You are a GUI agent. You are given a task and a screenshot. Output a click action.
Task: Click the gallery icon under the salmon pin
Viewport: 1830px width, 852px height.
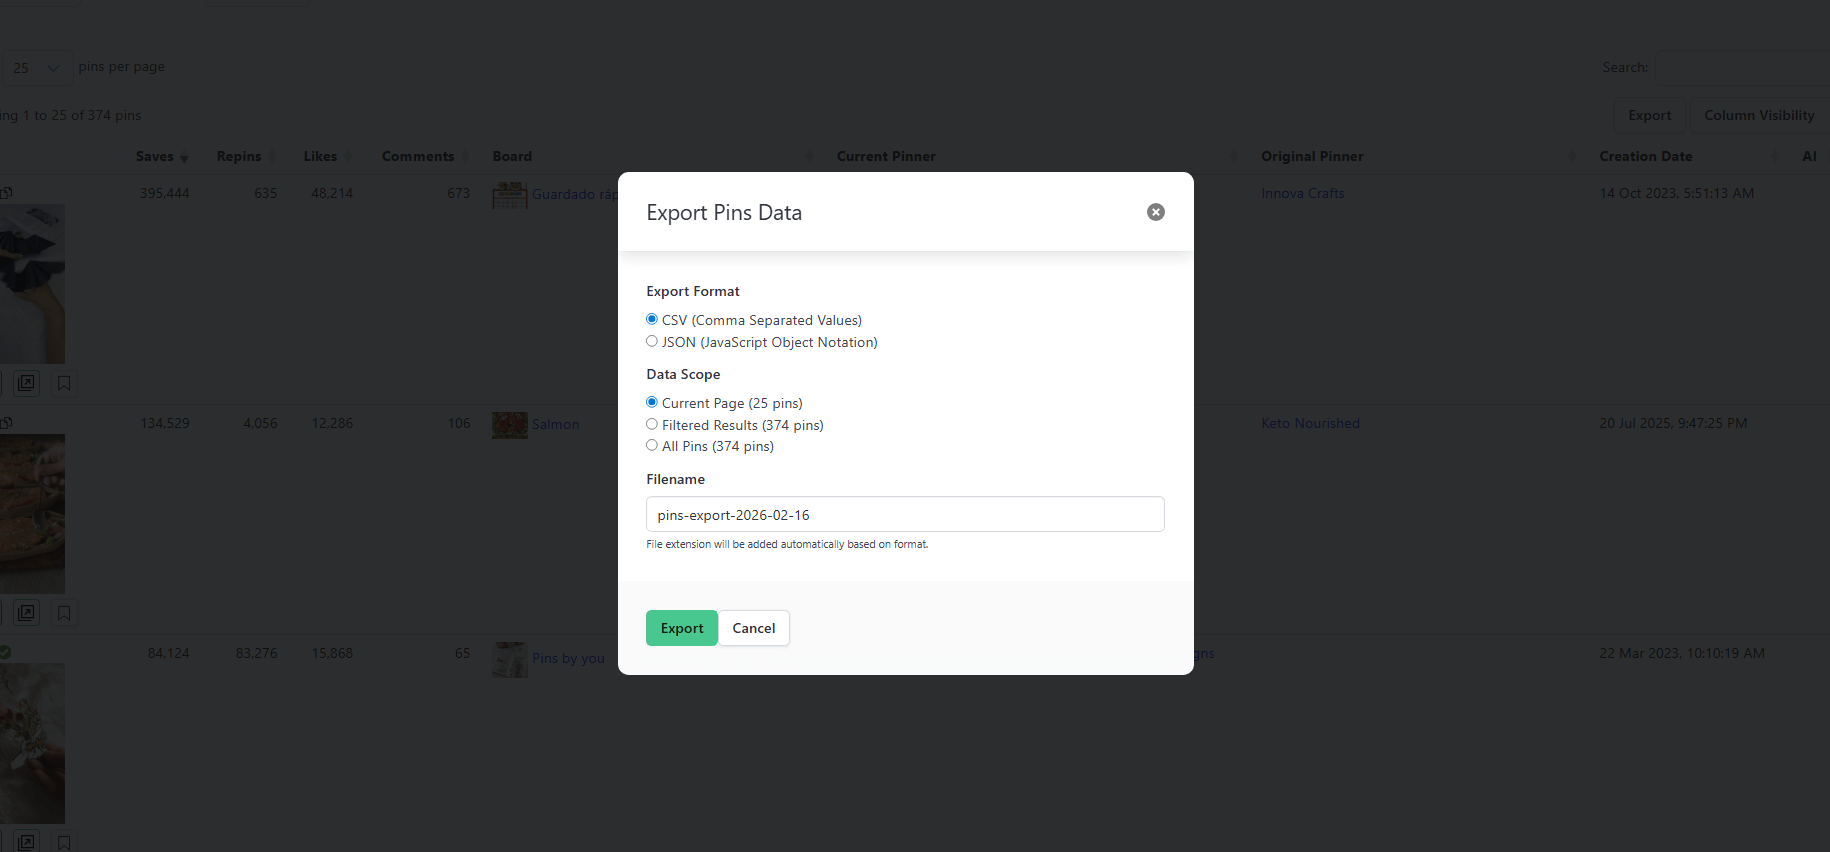point(27,613)
